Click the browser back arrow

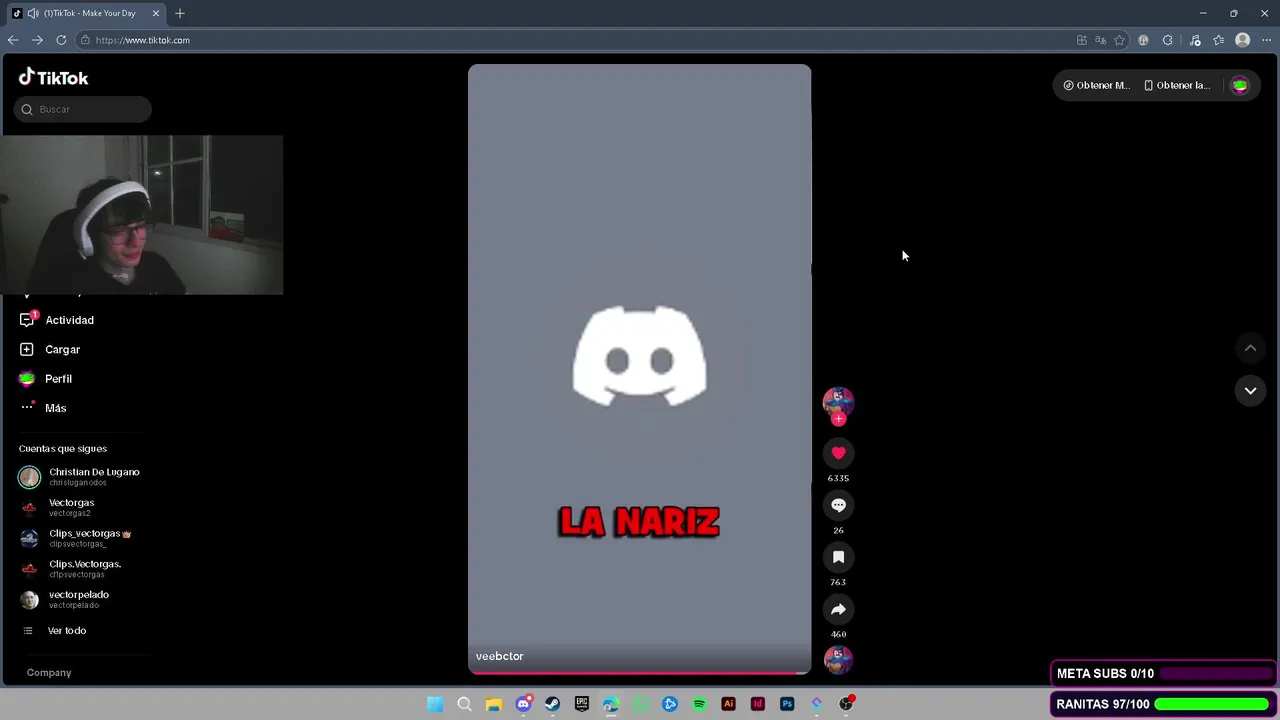13,40
